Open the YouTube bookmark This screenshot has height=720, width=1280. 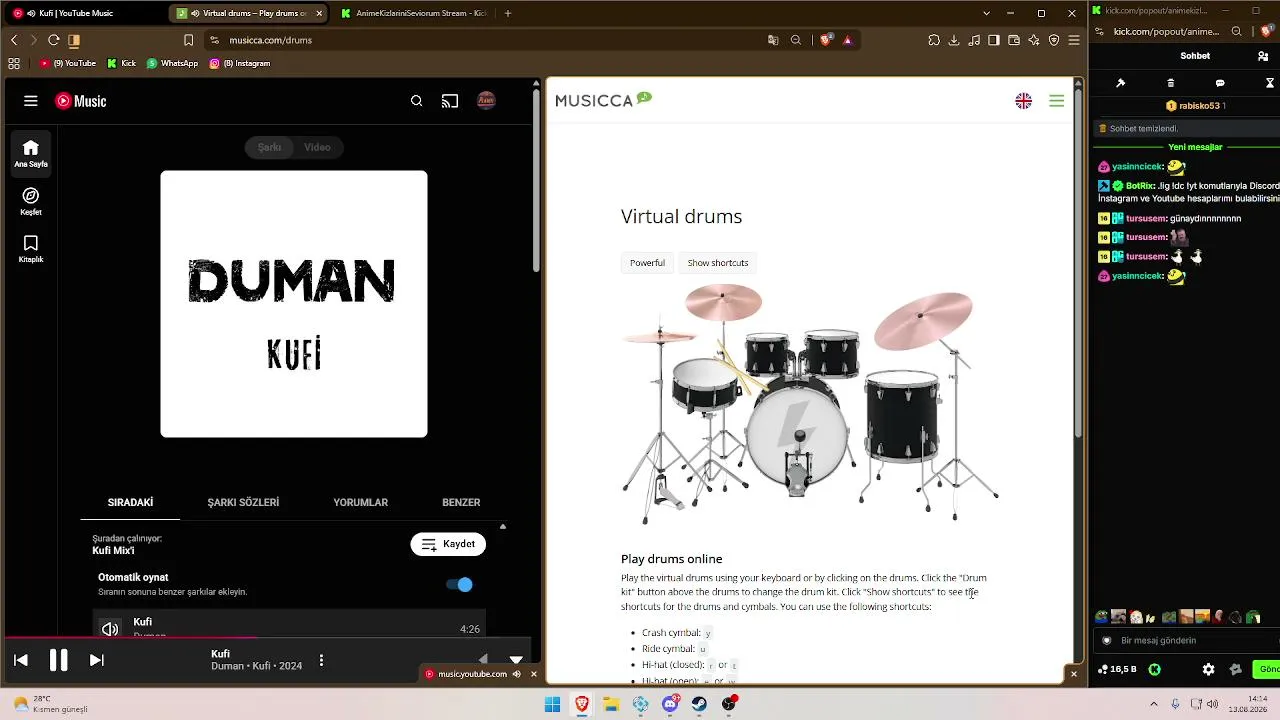[x=67, y=63]
